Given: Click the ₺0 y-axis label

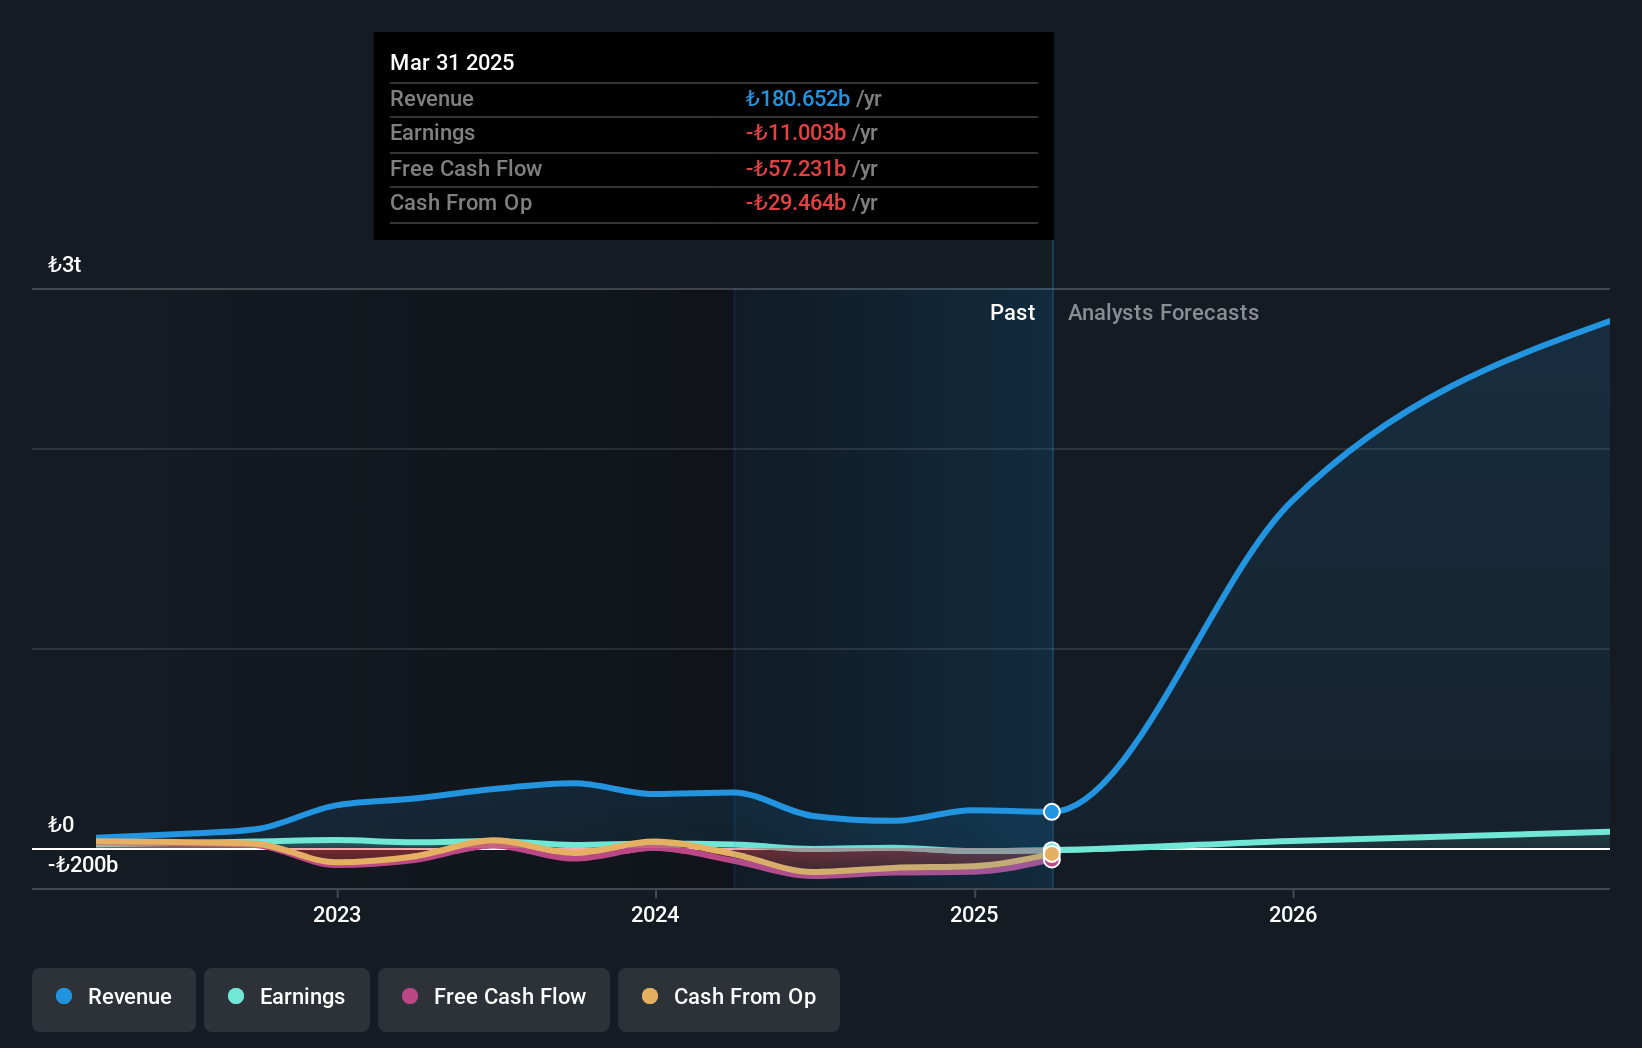Looking at the screenshot, I should 61,825.
